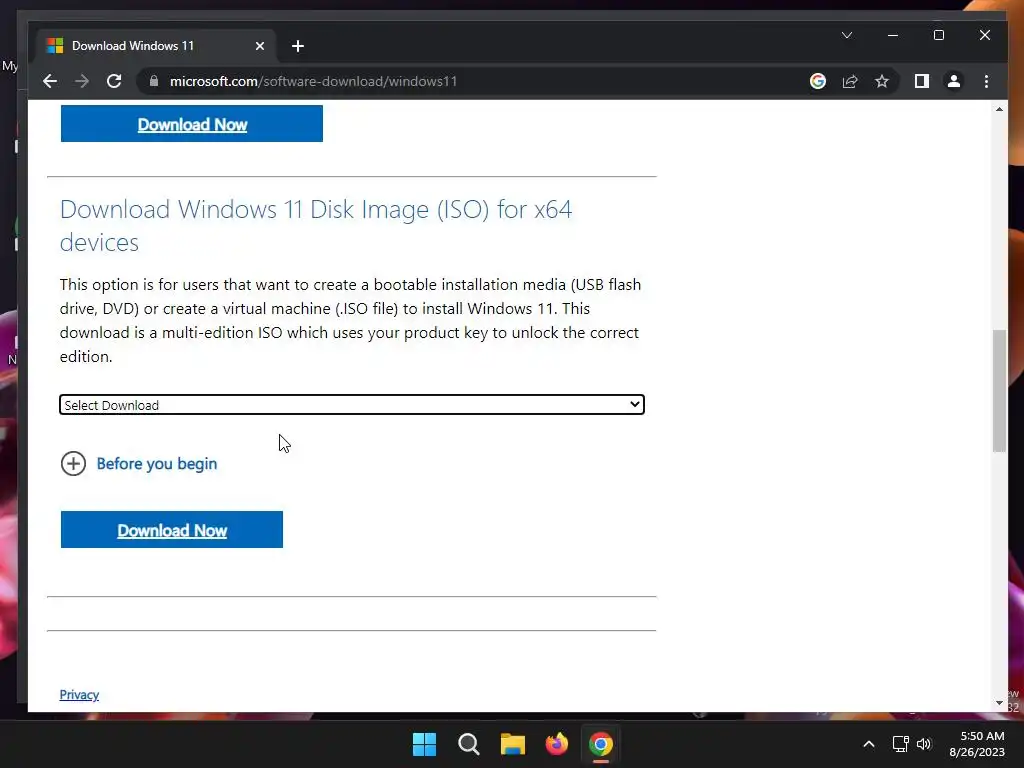1024x768 pixels.
Task: Open network status tray icon
Action: pyautogui.click(x=901, y=744)
